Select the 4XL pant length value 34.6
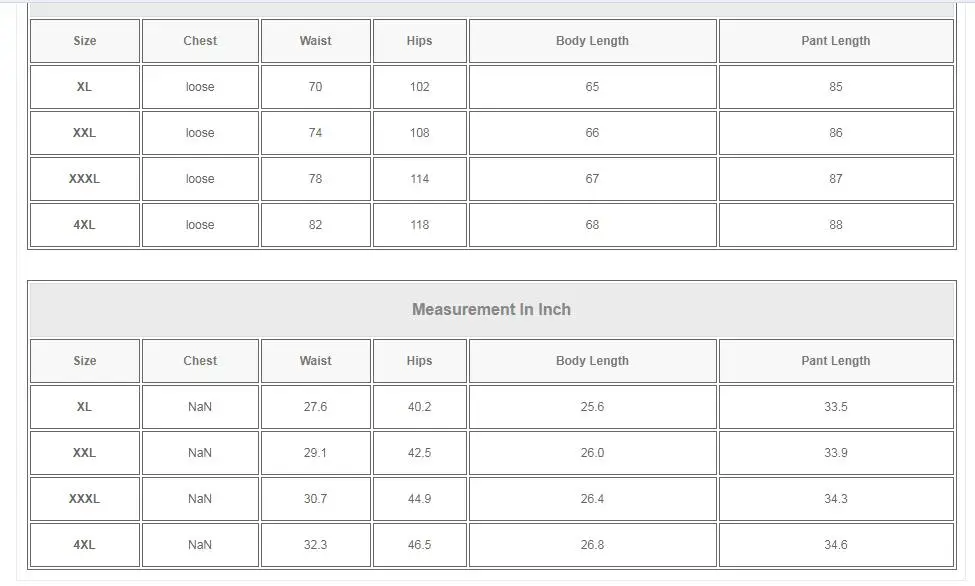 (x=836, y=545)
